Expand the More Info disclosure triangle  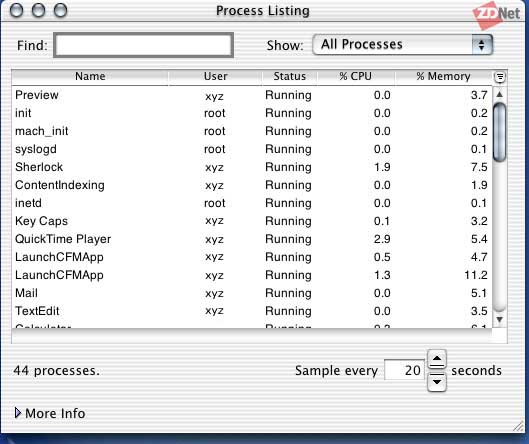pos(18,413)
